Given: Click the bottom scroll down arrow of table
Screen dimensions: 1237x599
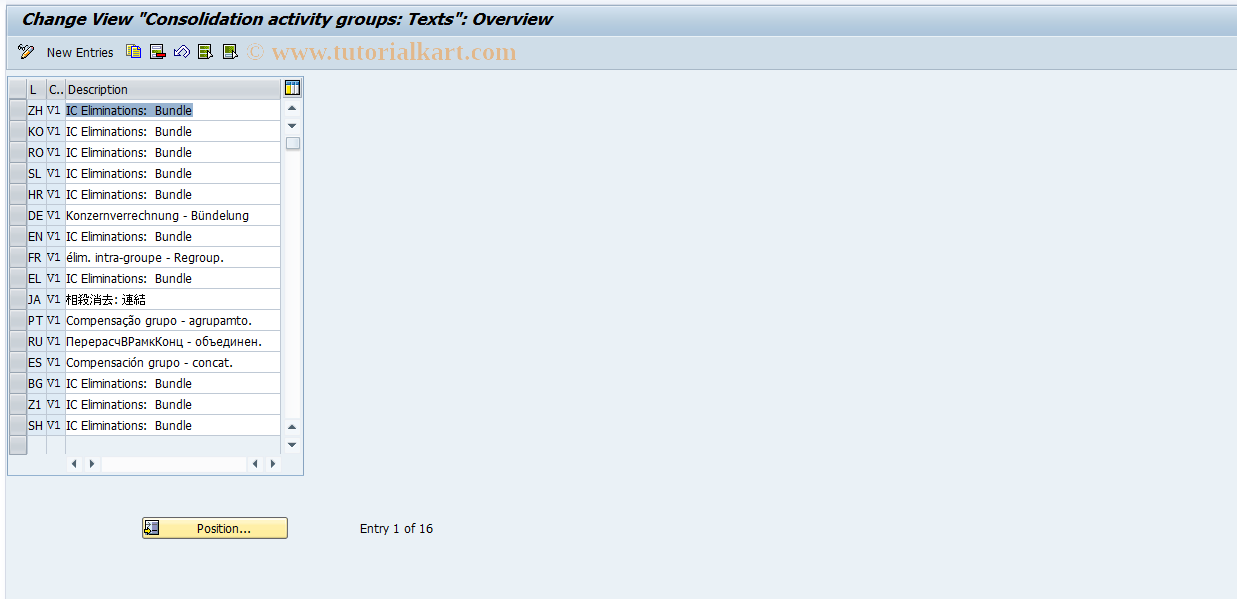Looking at the screenshot, I should click(x=292, y=444).
